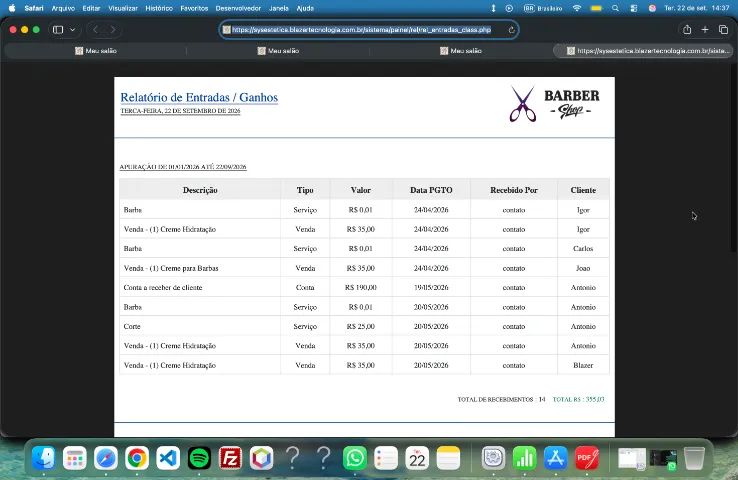
Task: Open Launchpad from the Dock
Action: click(x=75, y=457)
